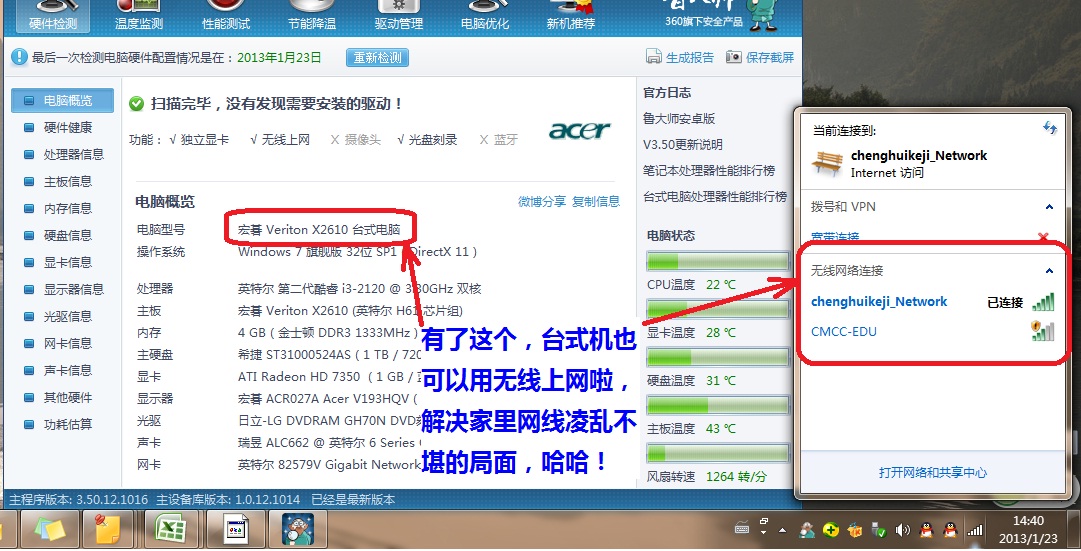This screenshot has width=1081, height=551.
Task: Open the Paint document taskbar icon
Action: [235, 530]
